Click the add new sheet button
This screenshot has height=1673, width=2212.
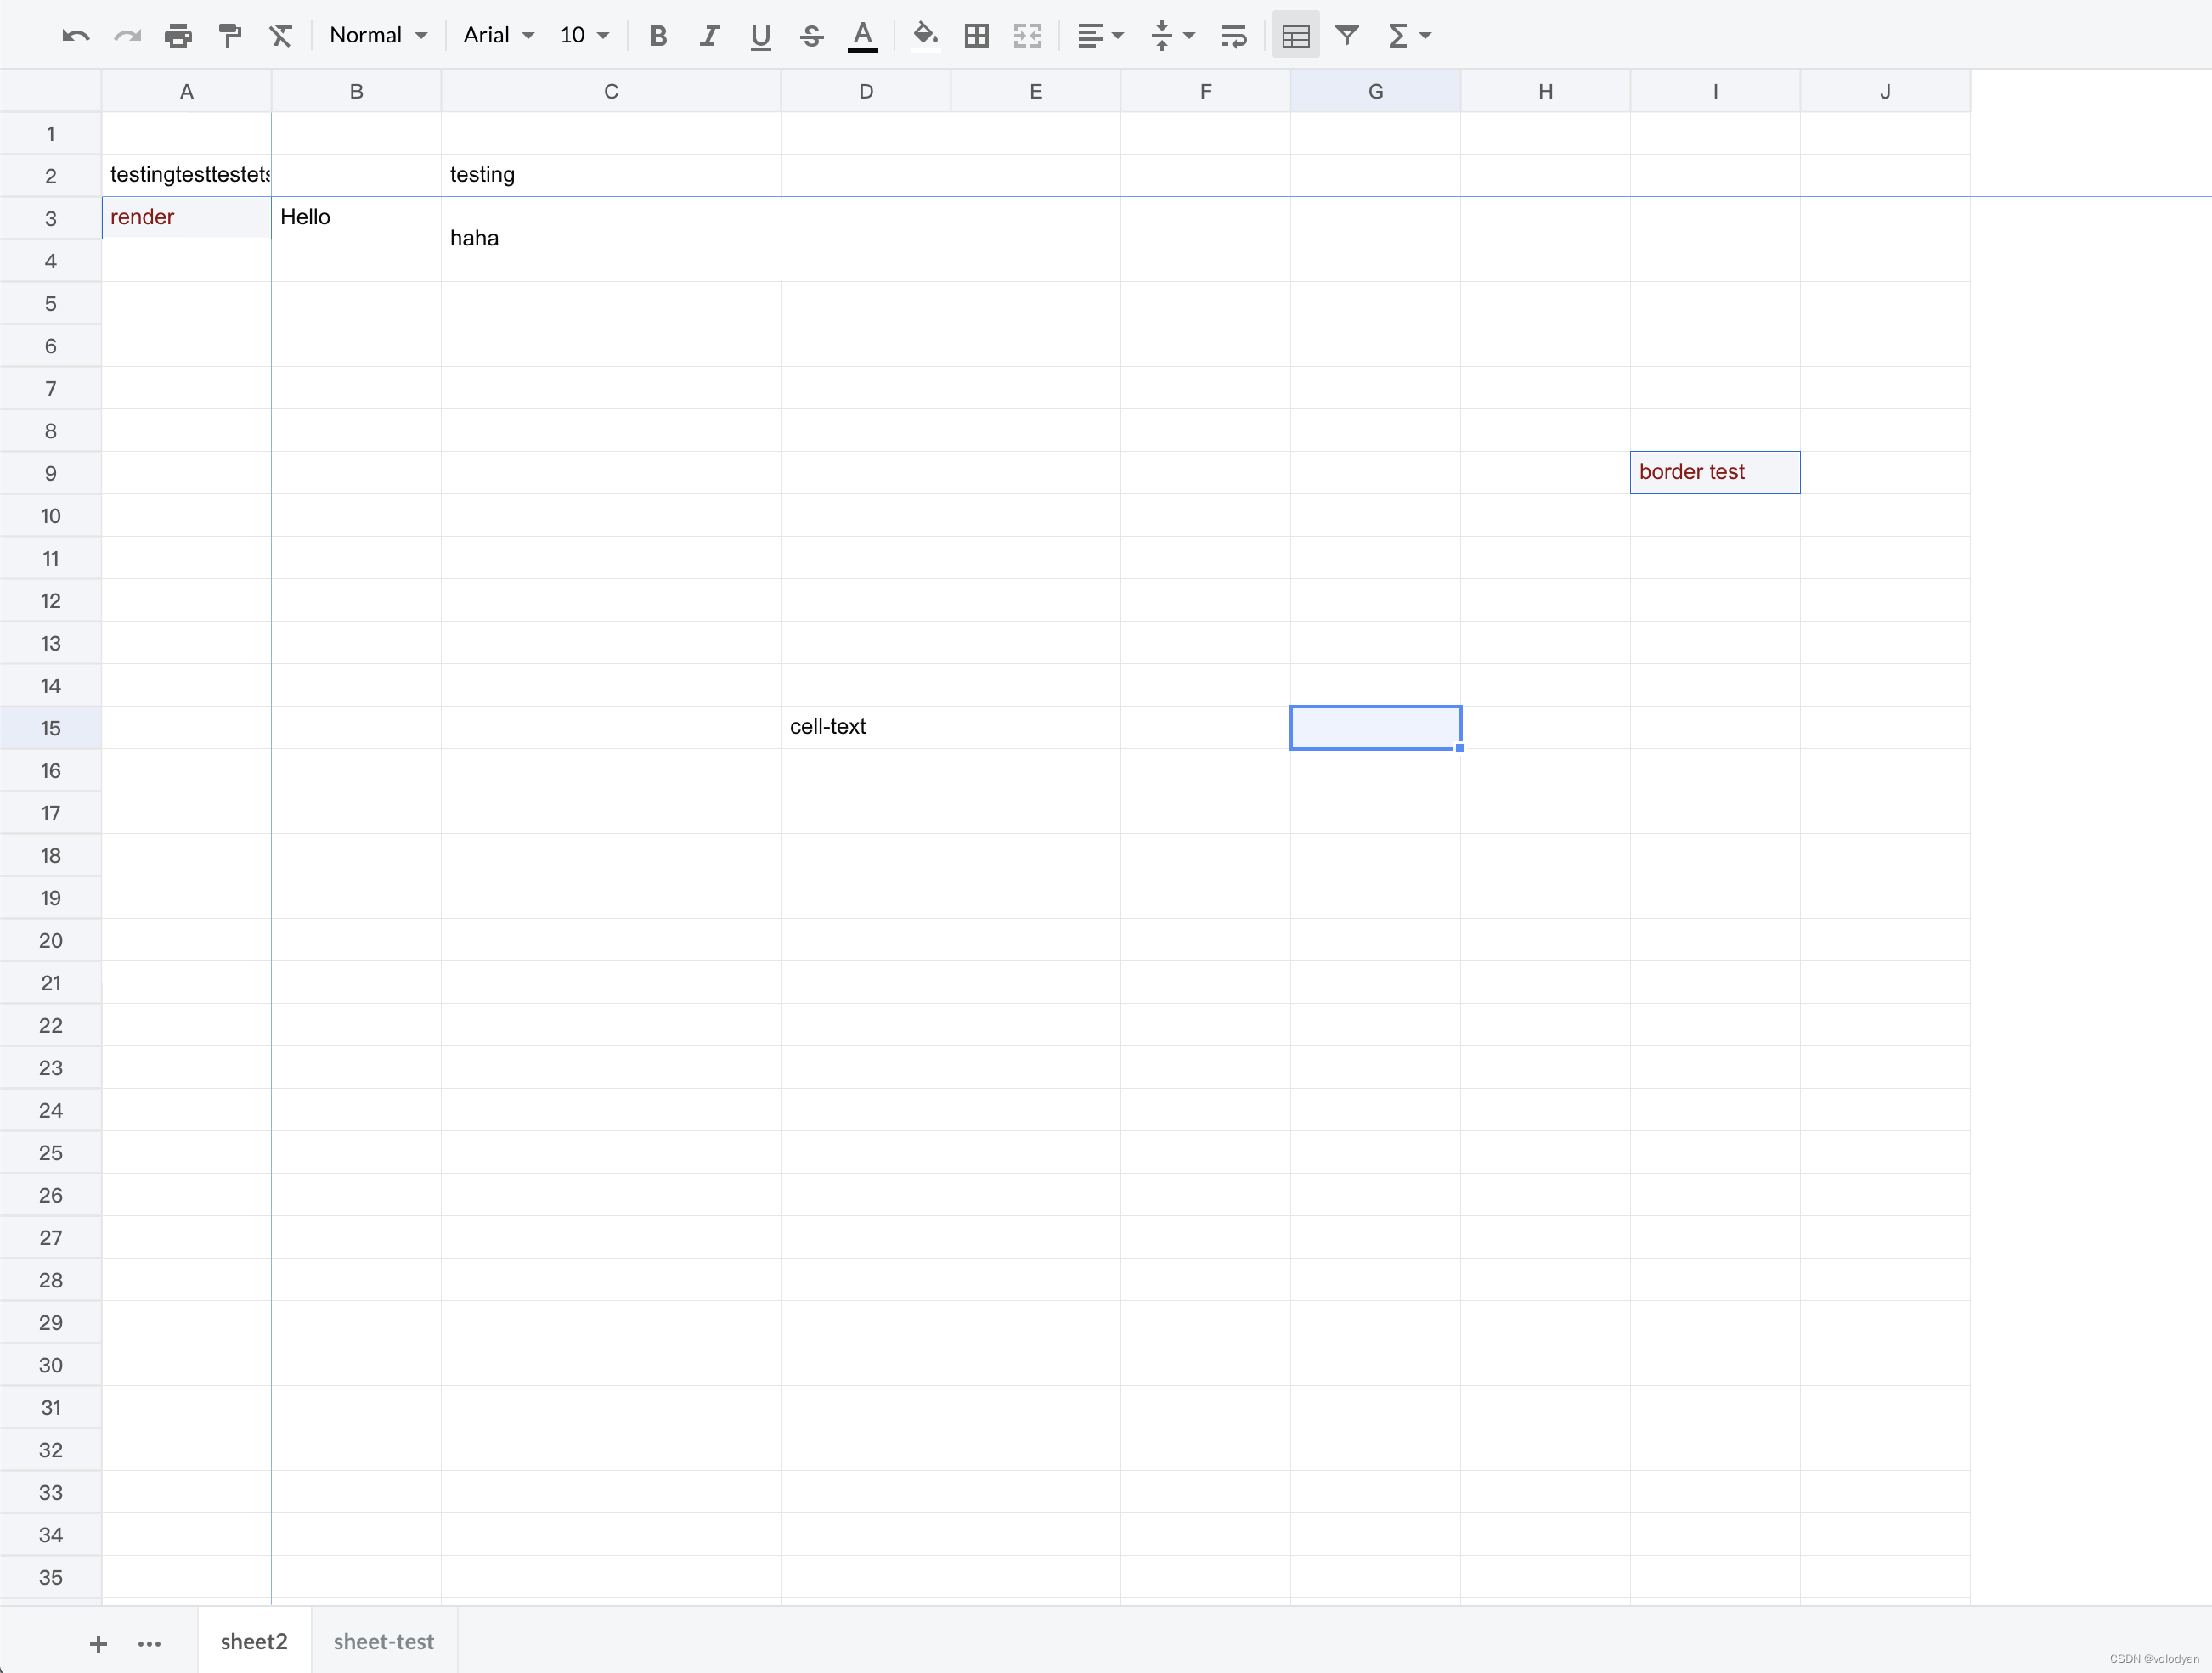[x=99, y=1640]
